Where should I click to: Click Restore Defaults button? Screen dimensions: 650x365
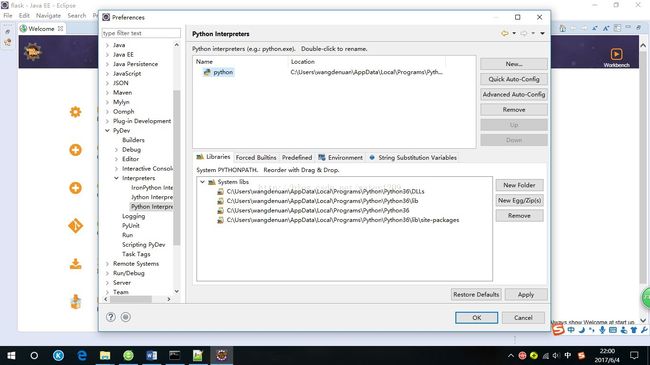[476, 294]
